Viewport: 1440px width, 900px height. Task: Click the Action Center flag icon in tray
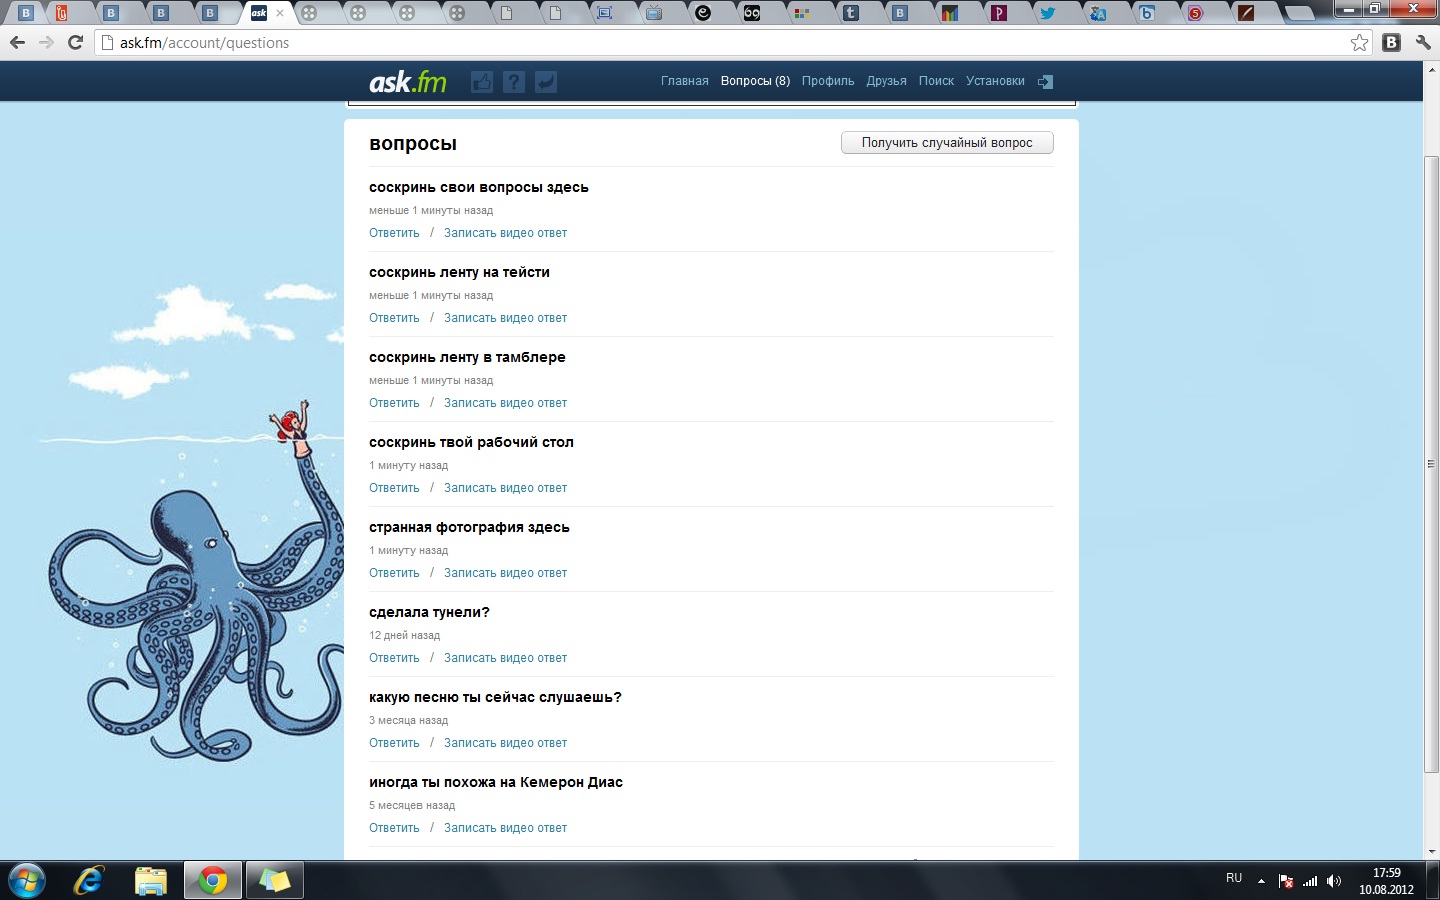coord(1286,881)
